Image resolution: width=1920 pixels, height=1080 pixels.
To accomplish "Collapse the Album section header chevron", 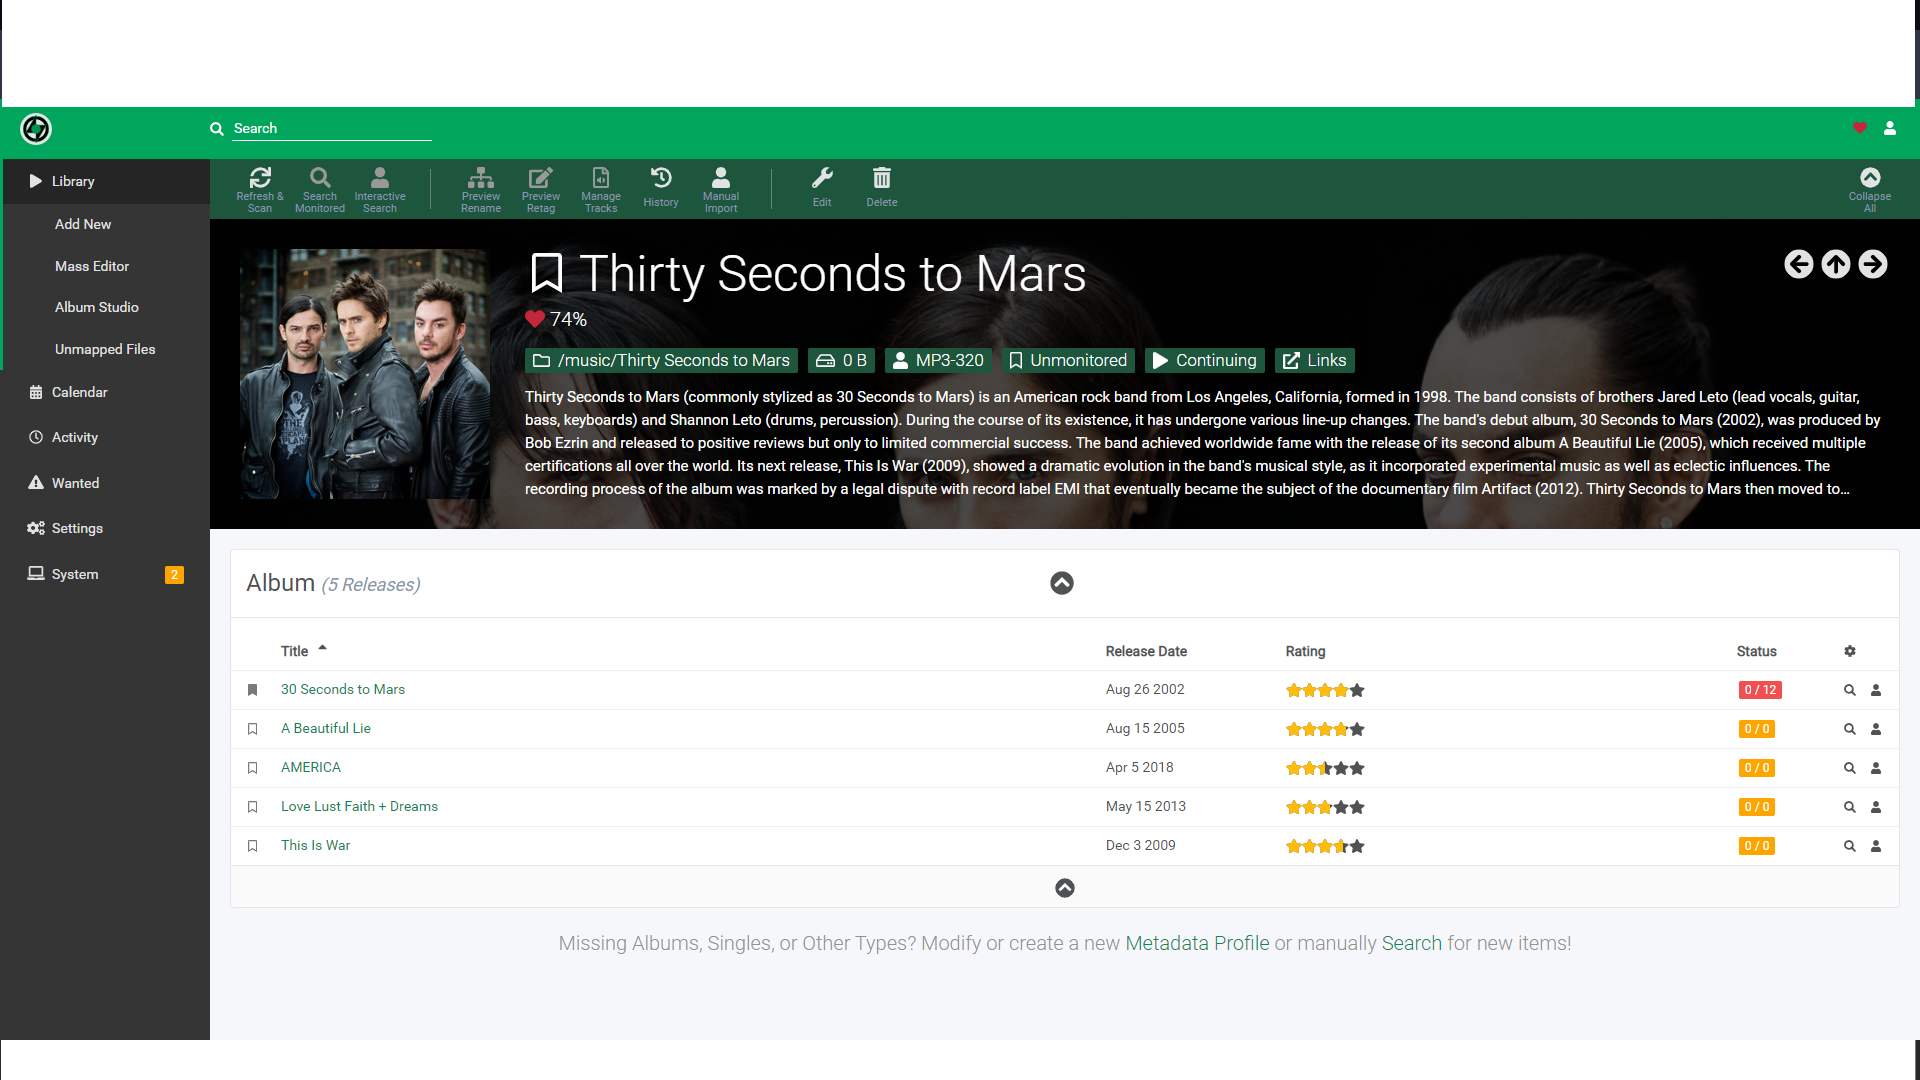I will tap(1062, 583).
